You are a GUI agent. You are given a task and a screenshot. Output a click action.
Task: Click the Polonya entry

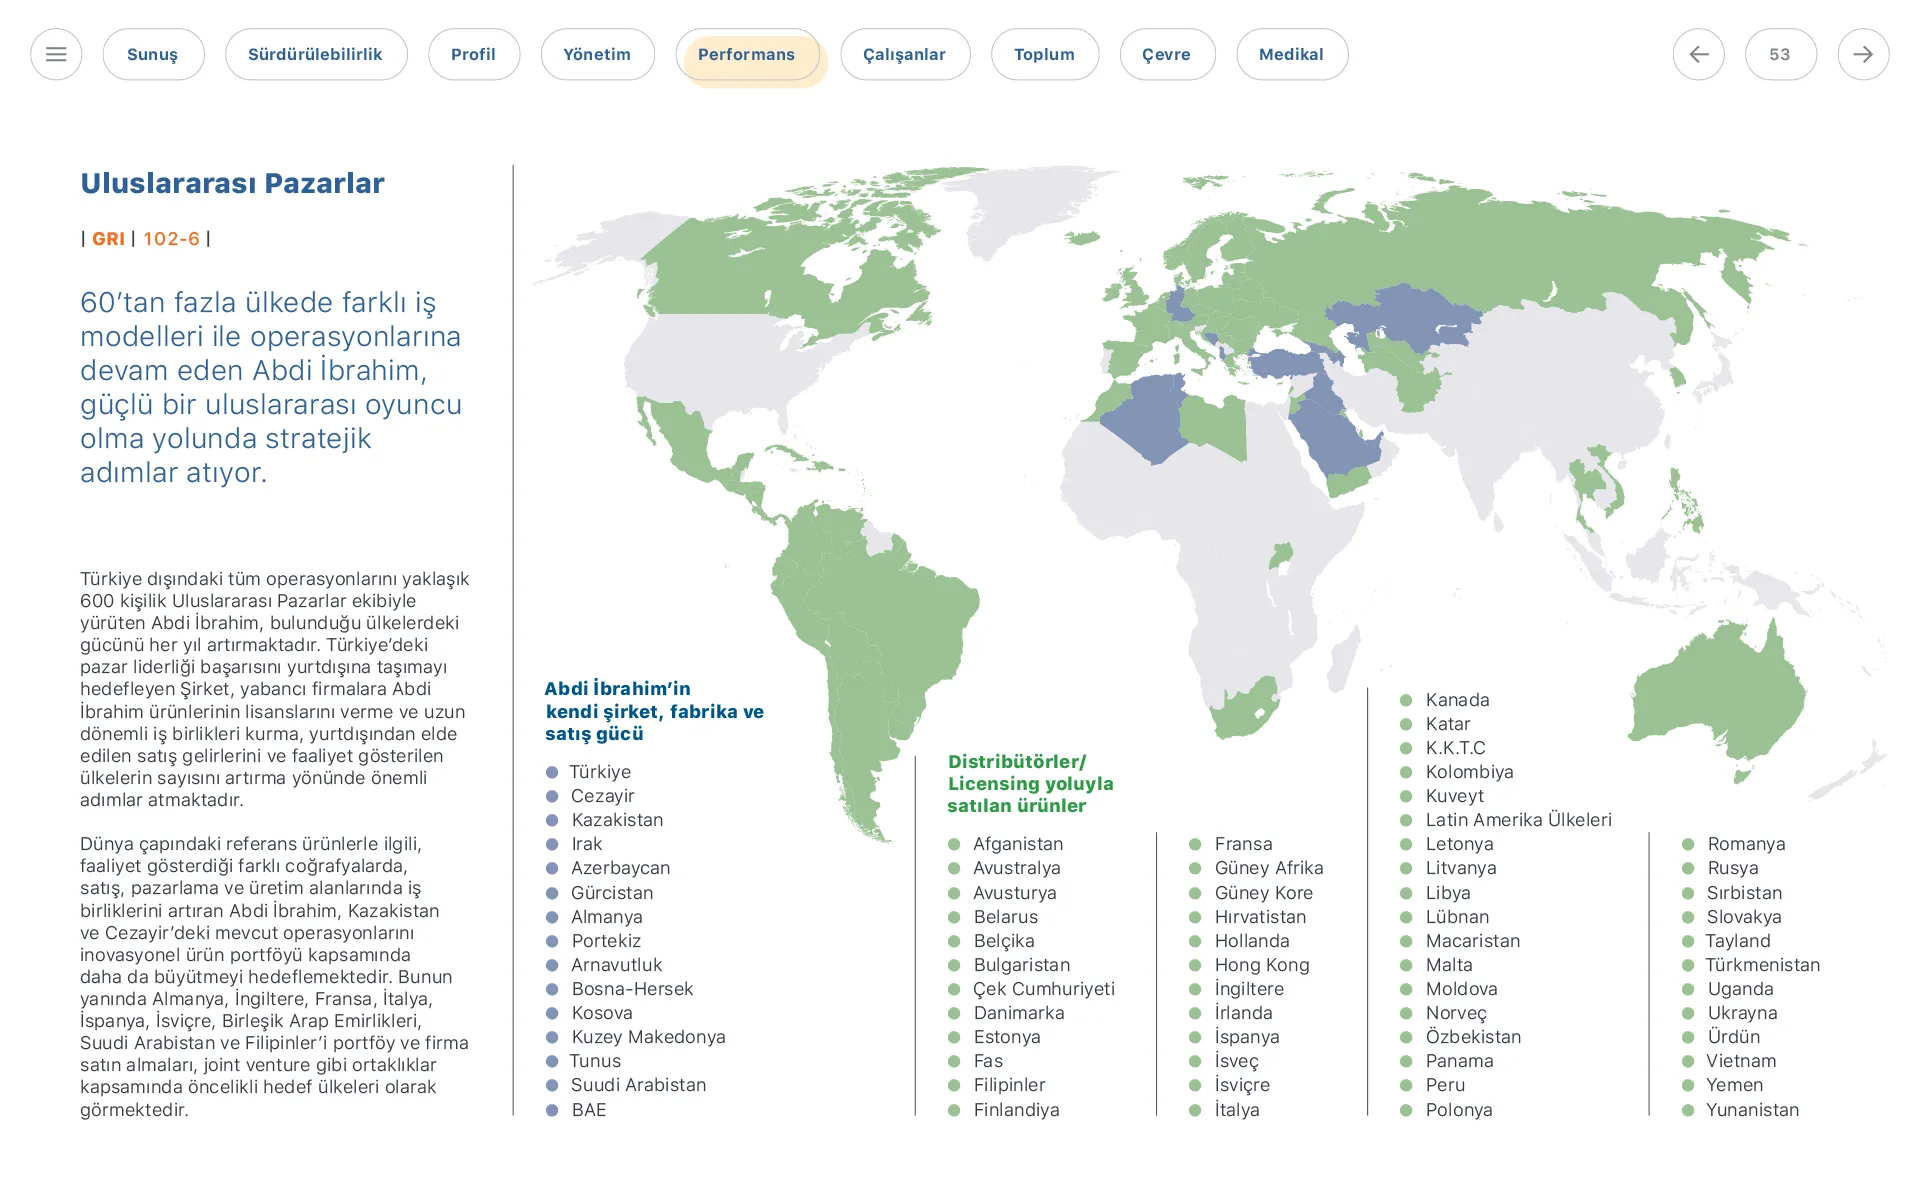point(1459,1110)
